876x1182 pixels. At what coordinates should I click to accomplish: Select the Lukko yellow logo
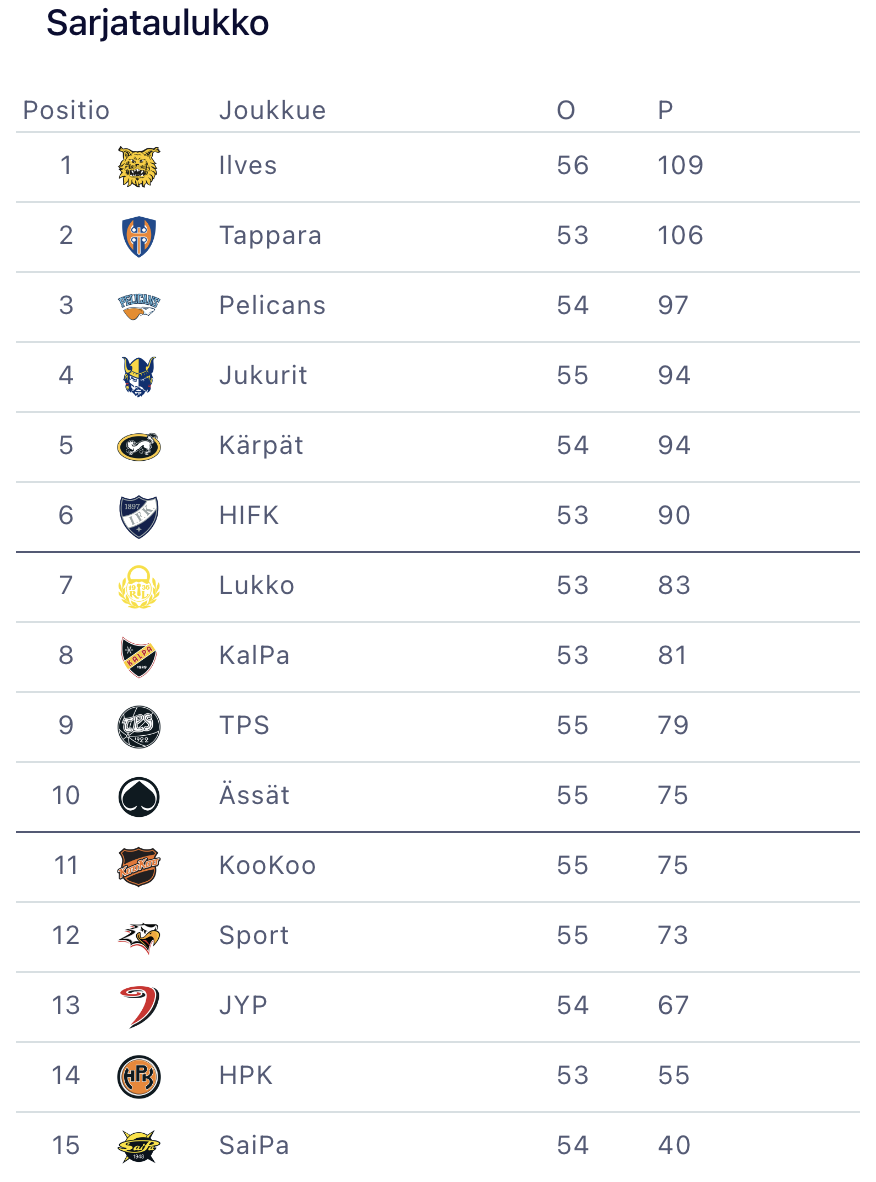coord(139,586)
